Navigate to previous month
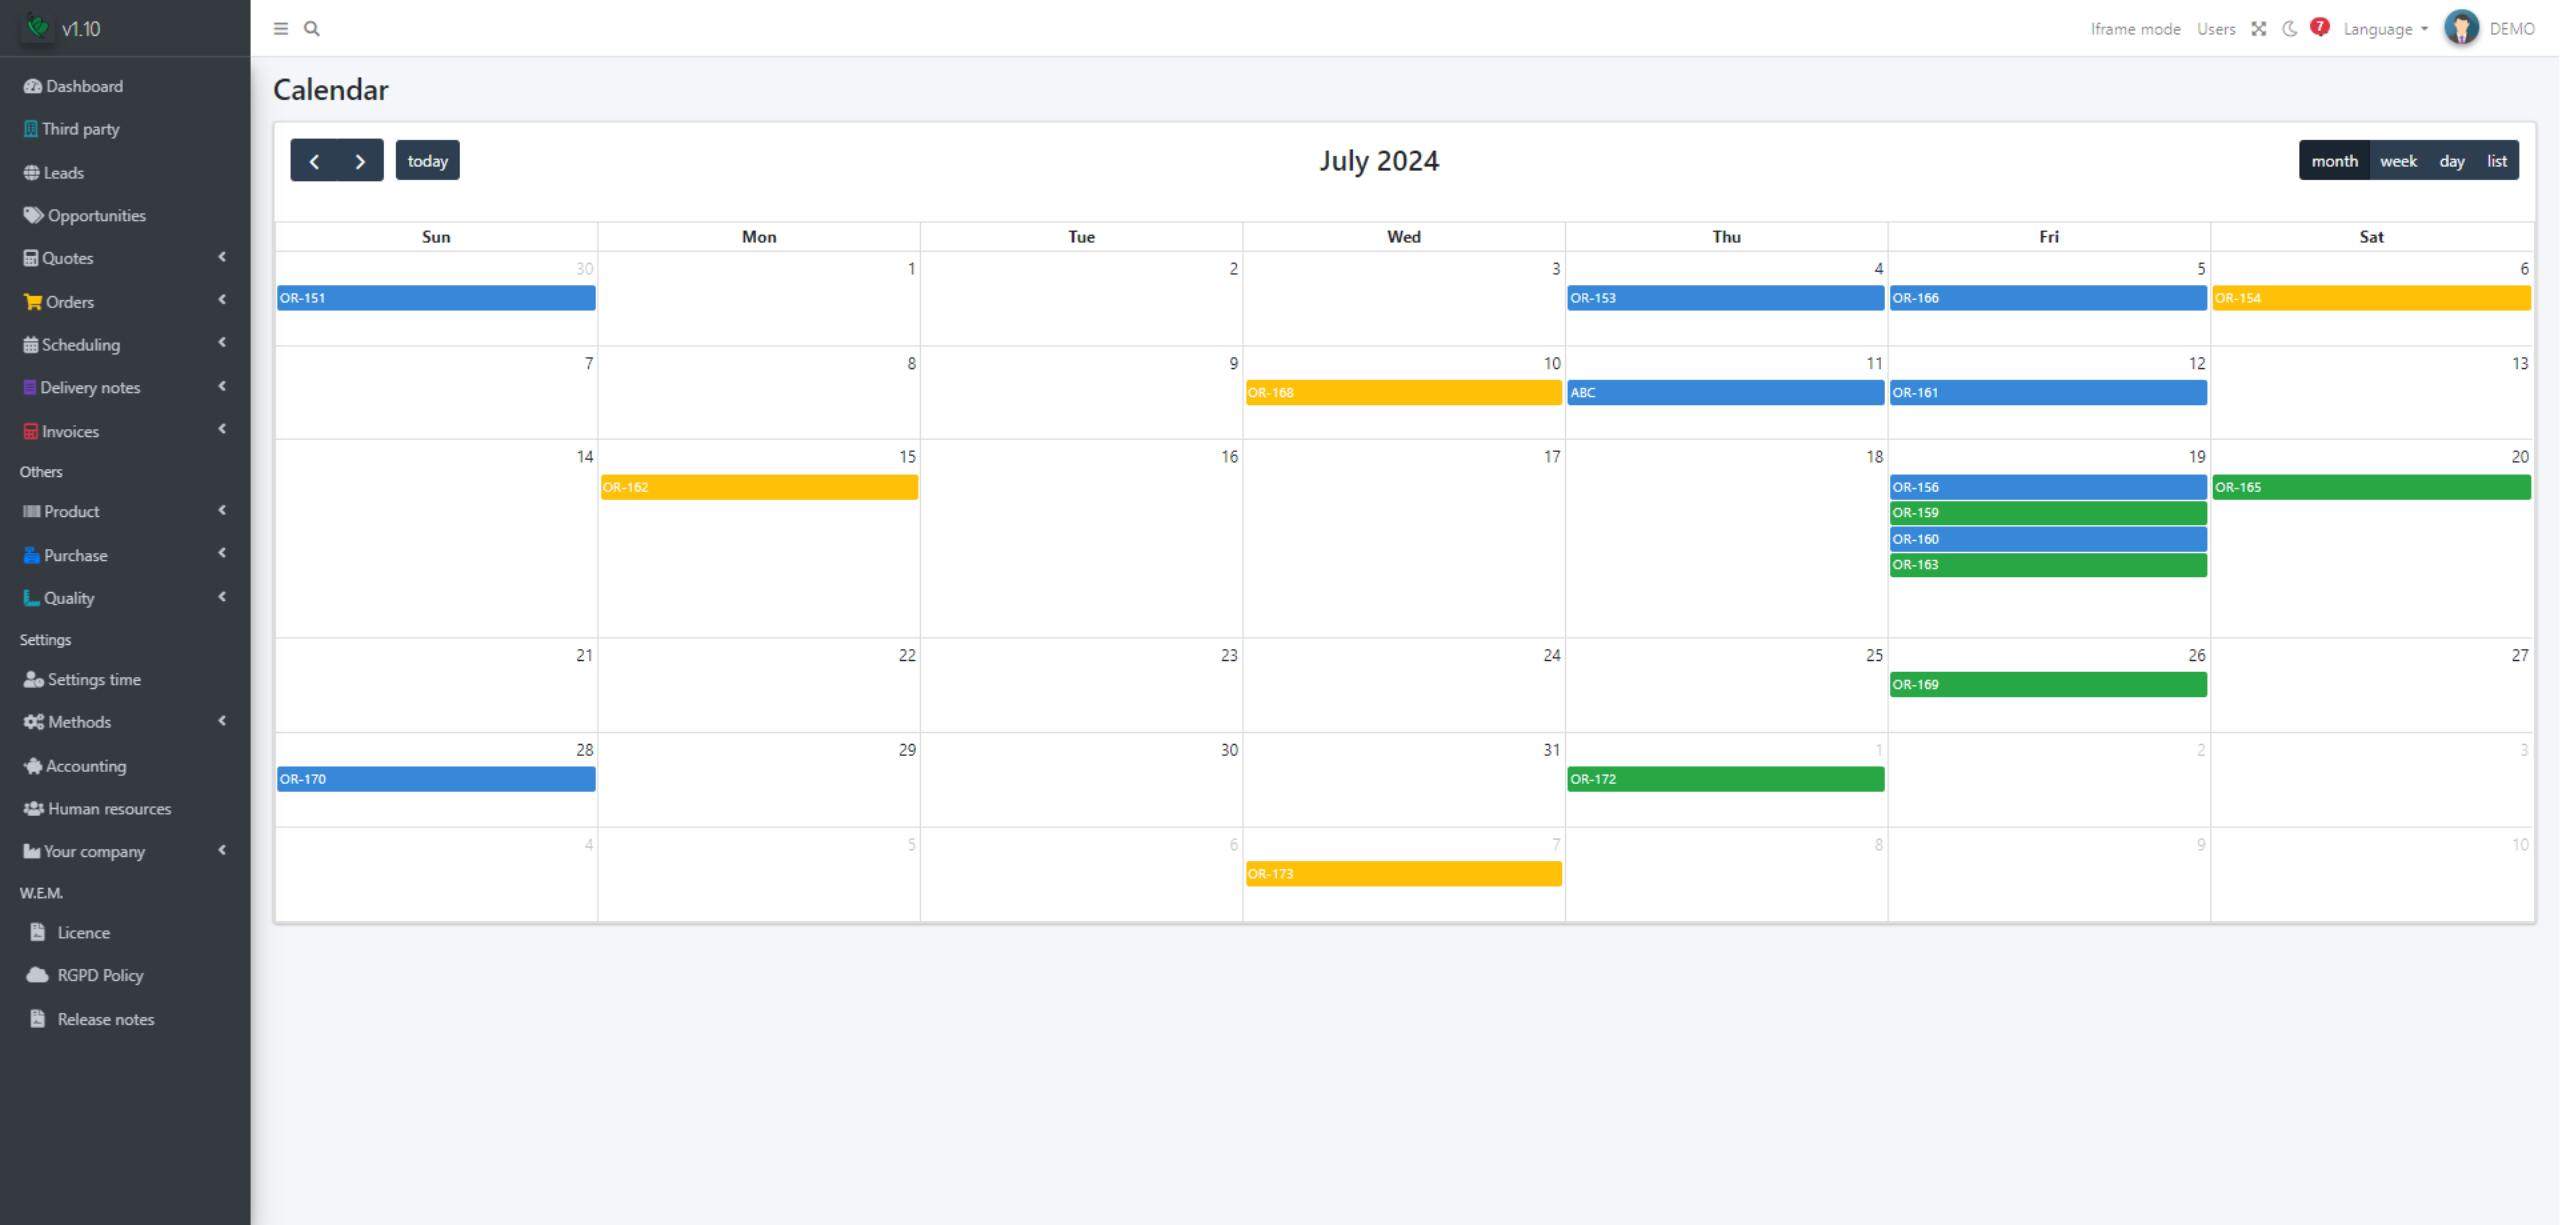Screen dimensions: 2560x1225 (x=313, y=160)
